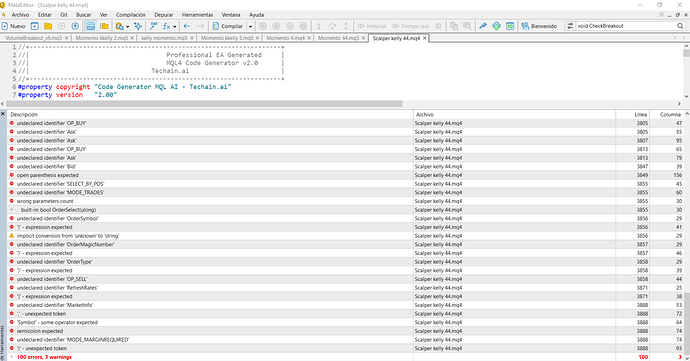
Task: Open the Git menu
Action: pyautogui.click(x=64, y=15)
